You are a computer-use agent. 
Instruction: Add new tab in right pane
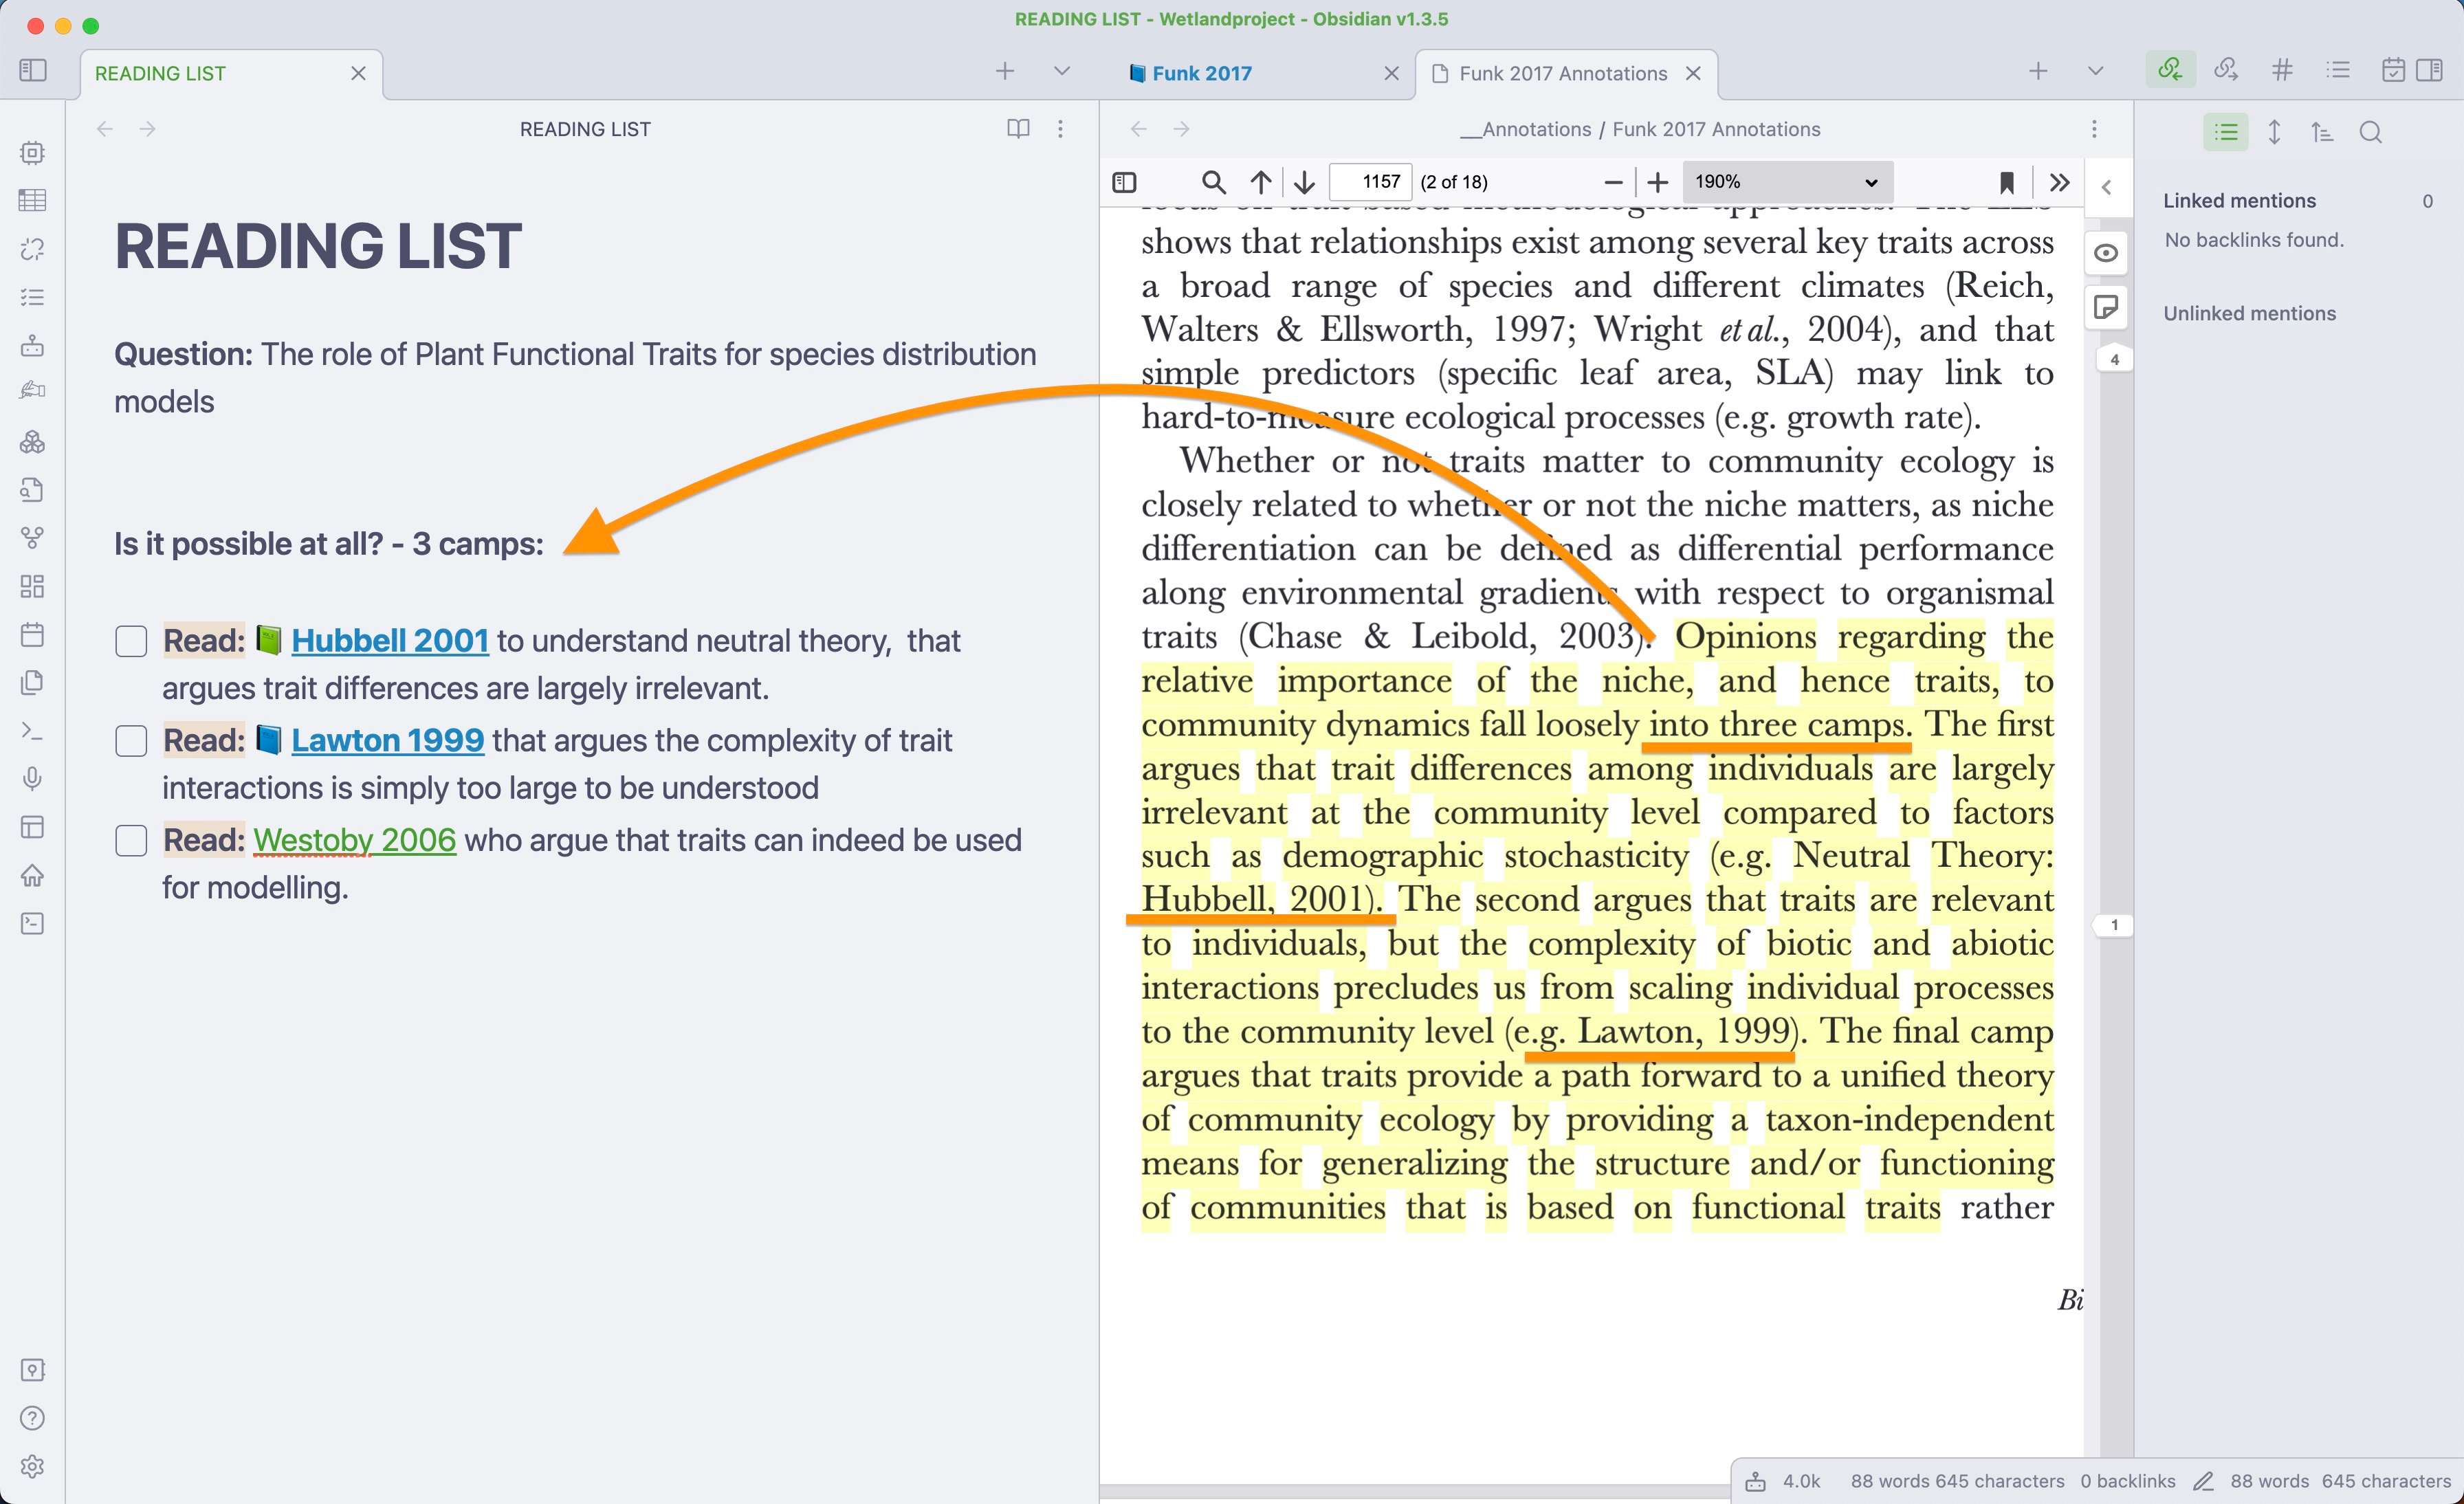pyautogui.click(x=2038, y=71)
